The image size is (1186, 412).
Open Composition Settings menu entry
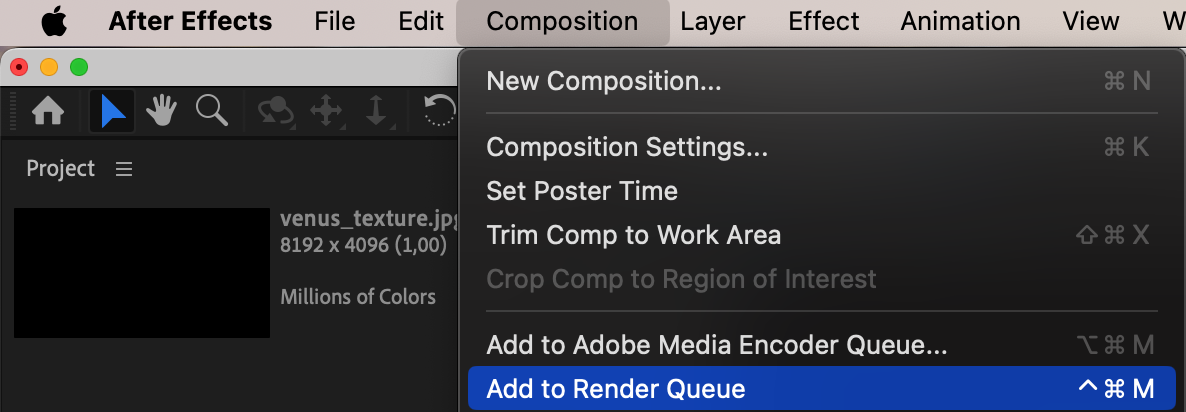tap(627, 148)
